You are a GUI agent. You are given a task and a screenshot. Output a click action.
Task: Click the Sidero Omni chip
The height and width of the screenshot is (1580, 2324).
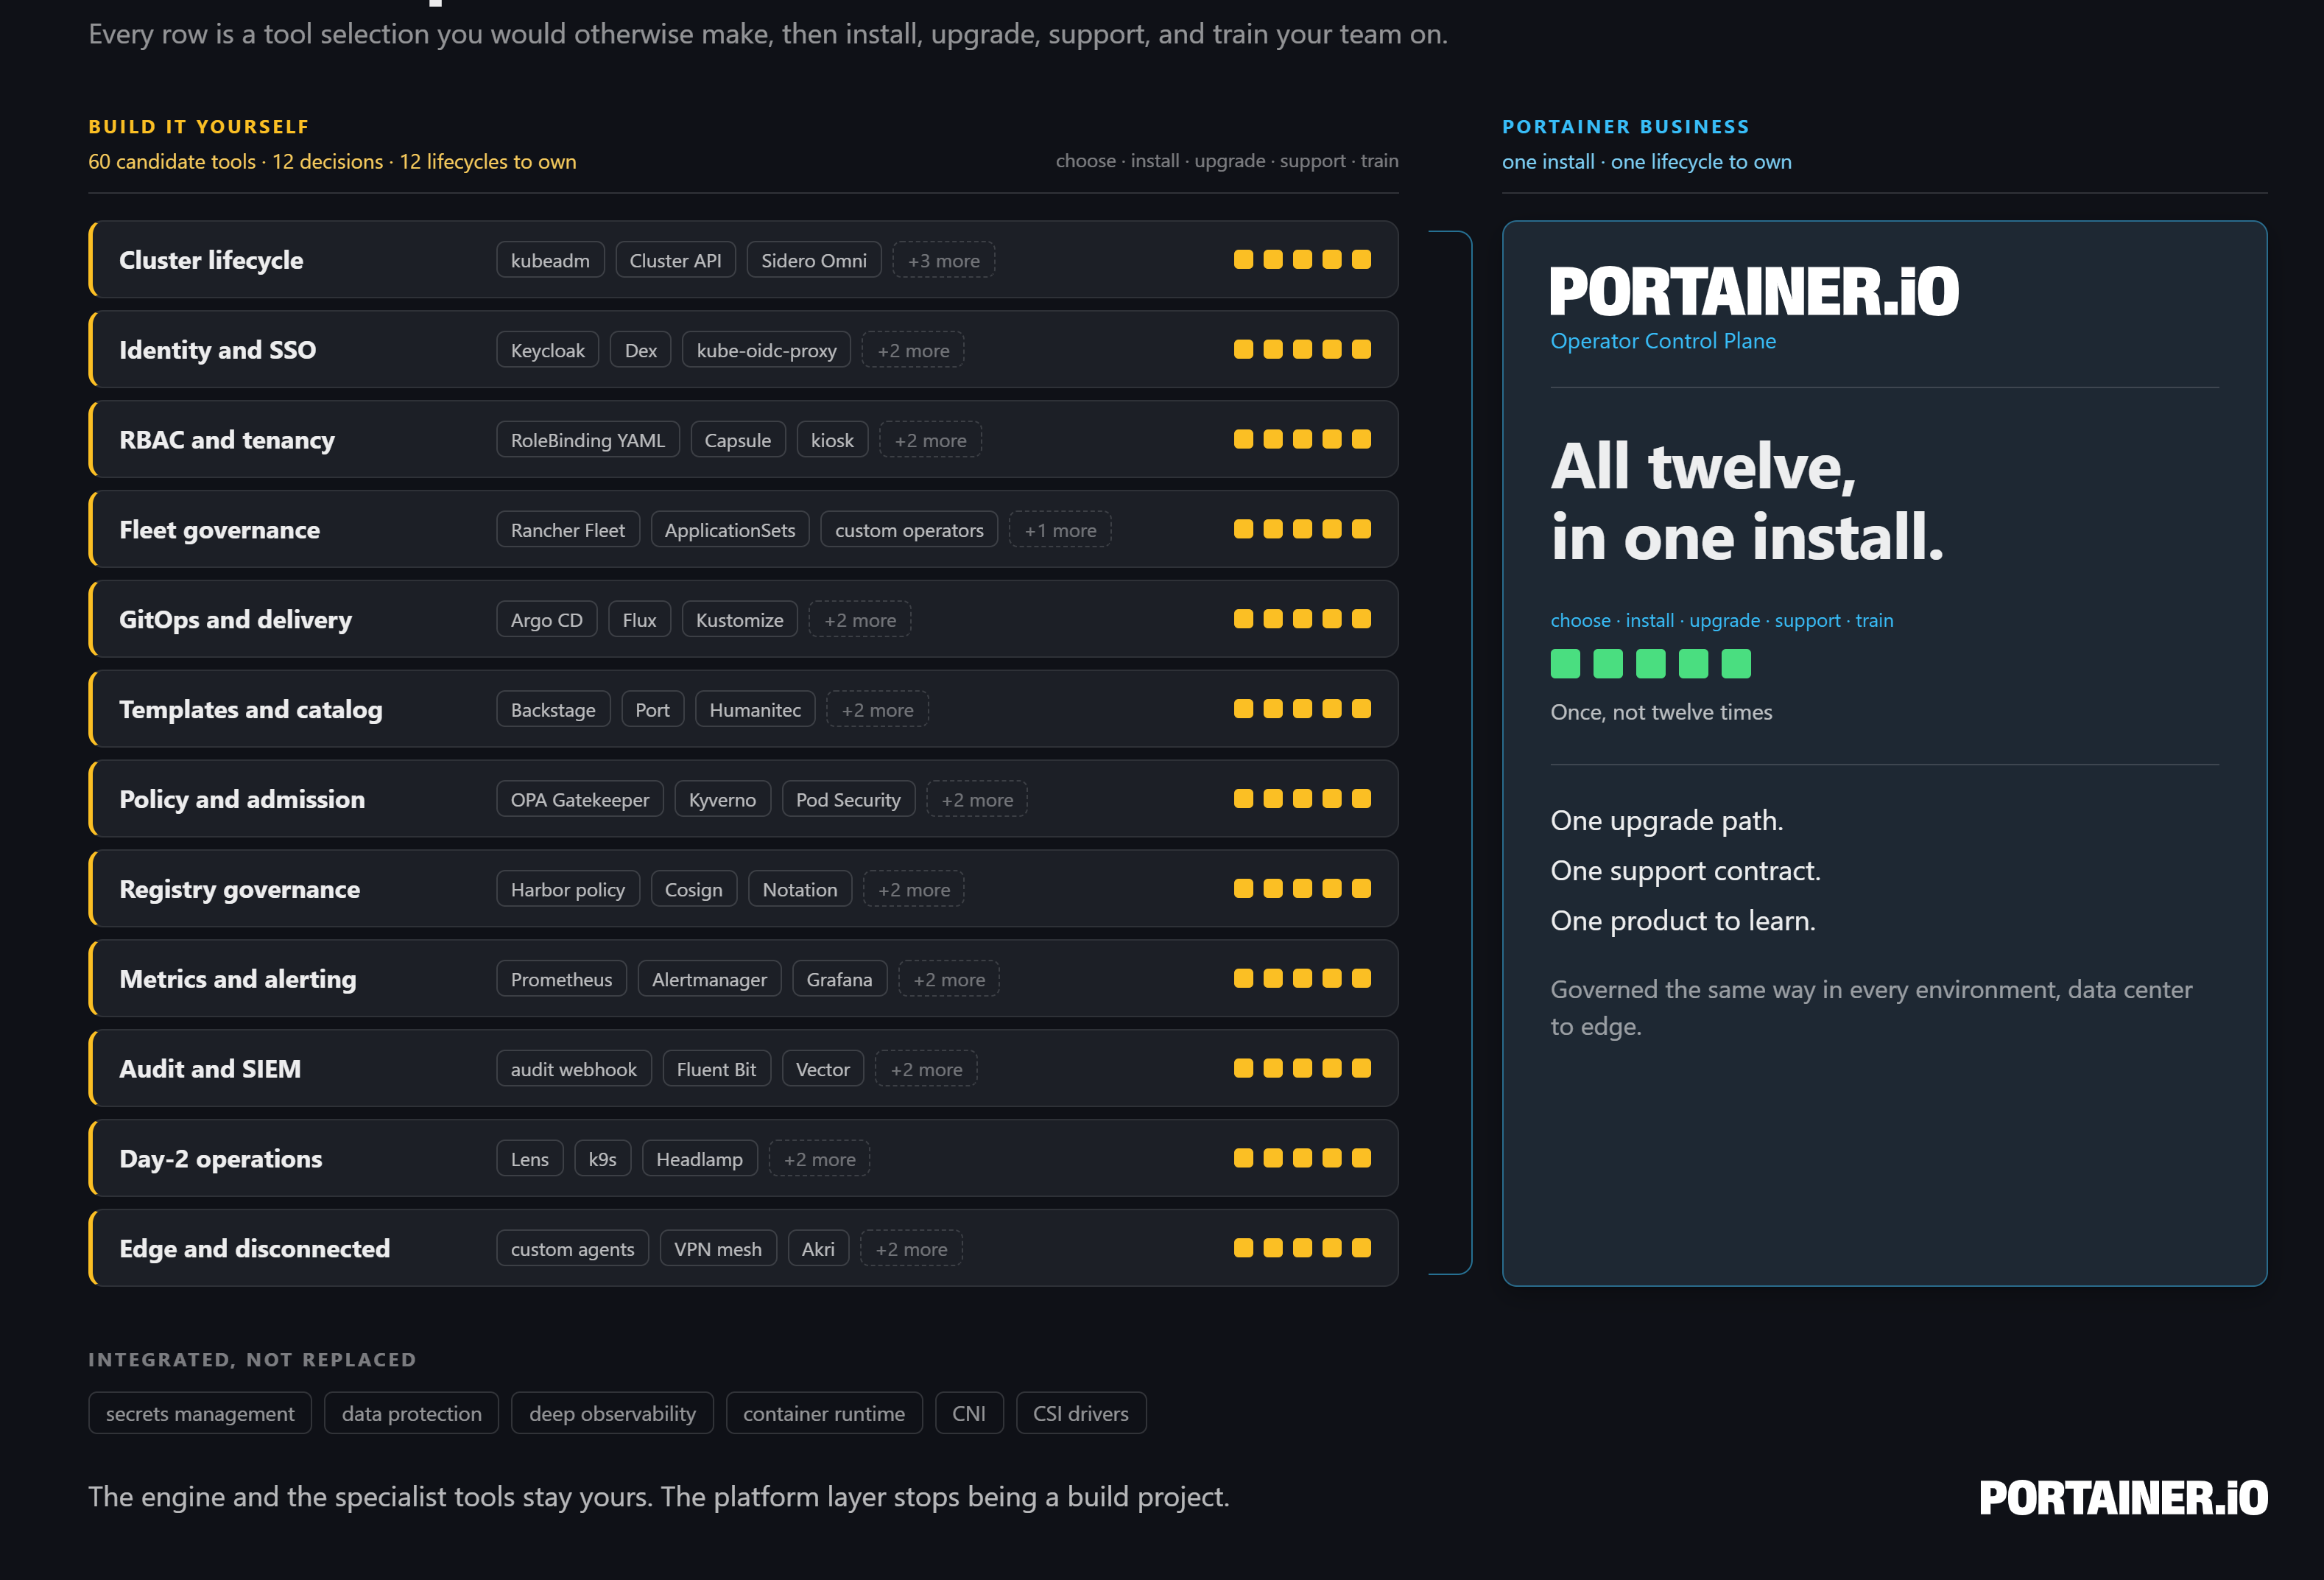pyautogui.click(x=813, y=260)
